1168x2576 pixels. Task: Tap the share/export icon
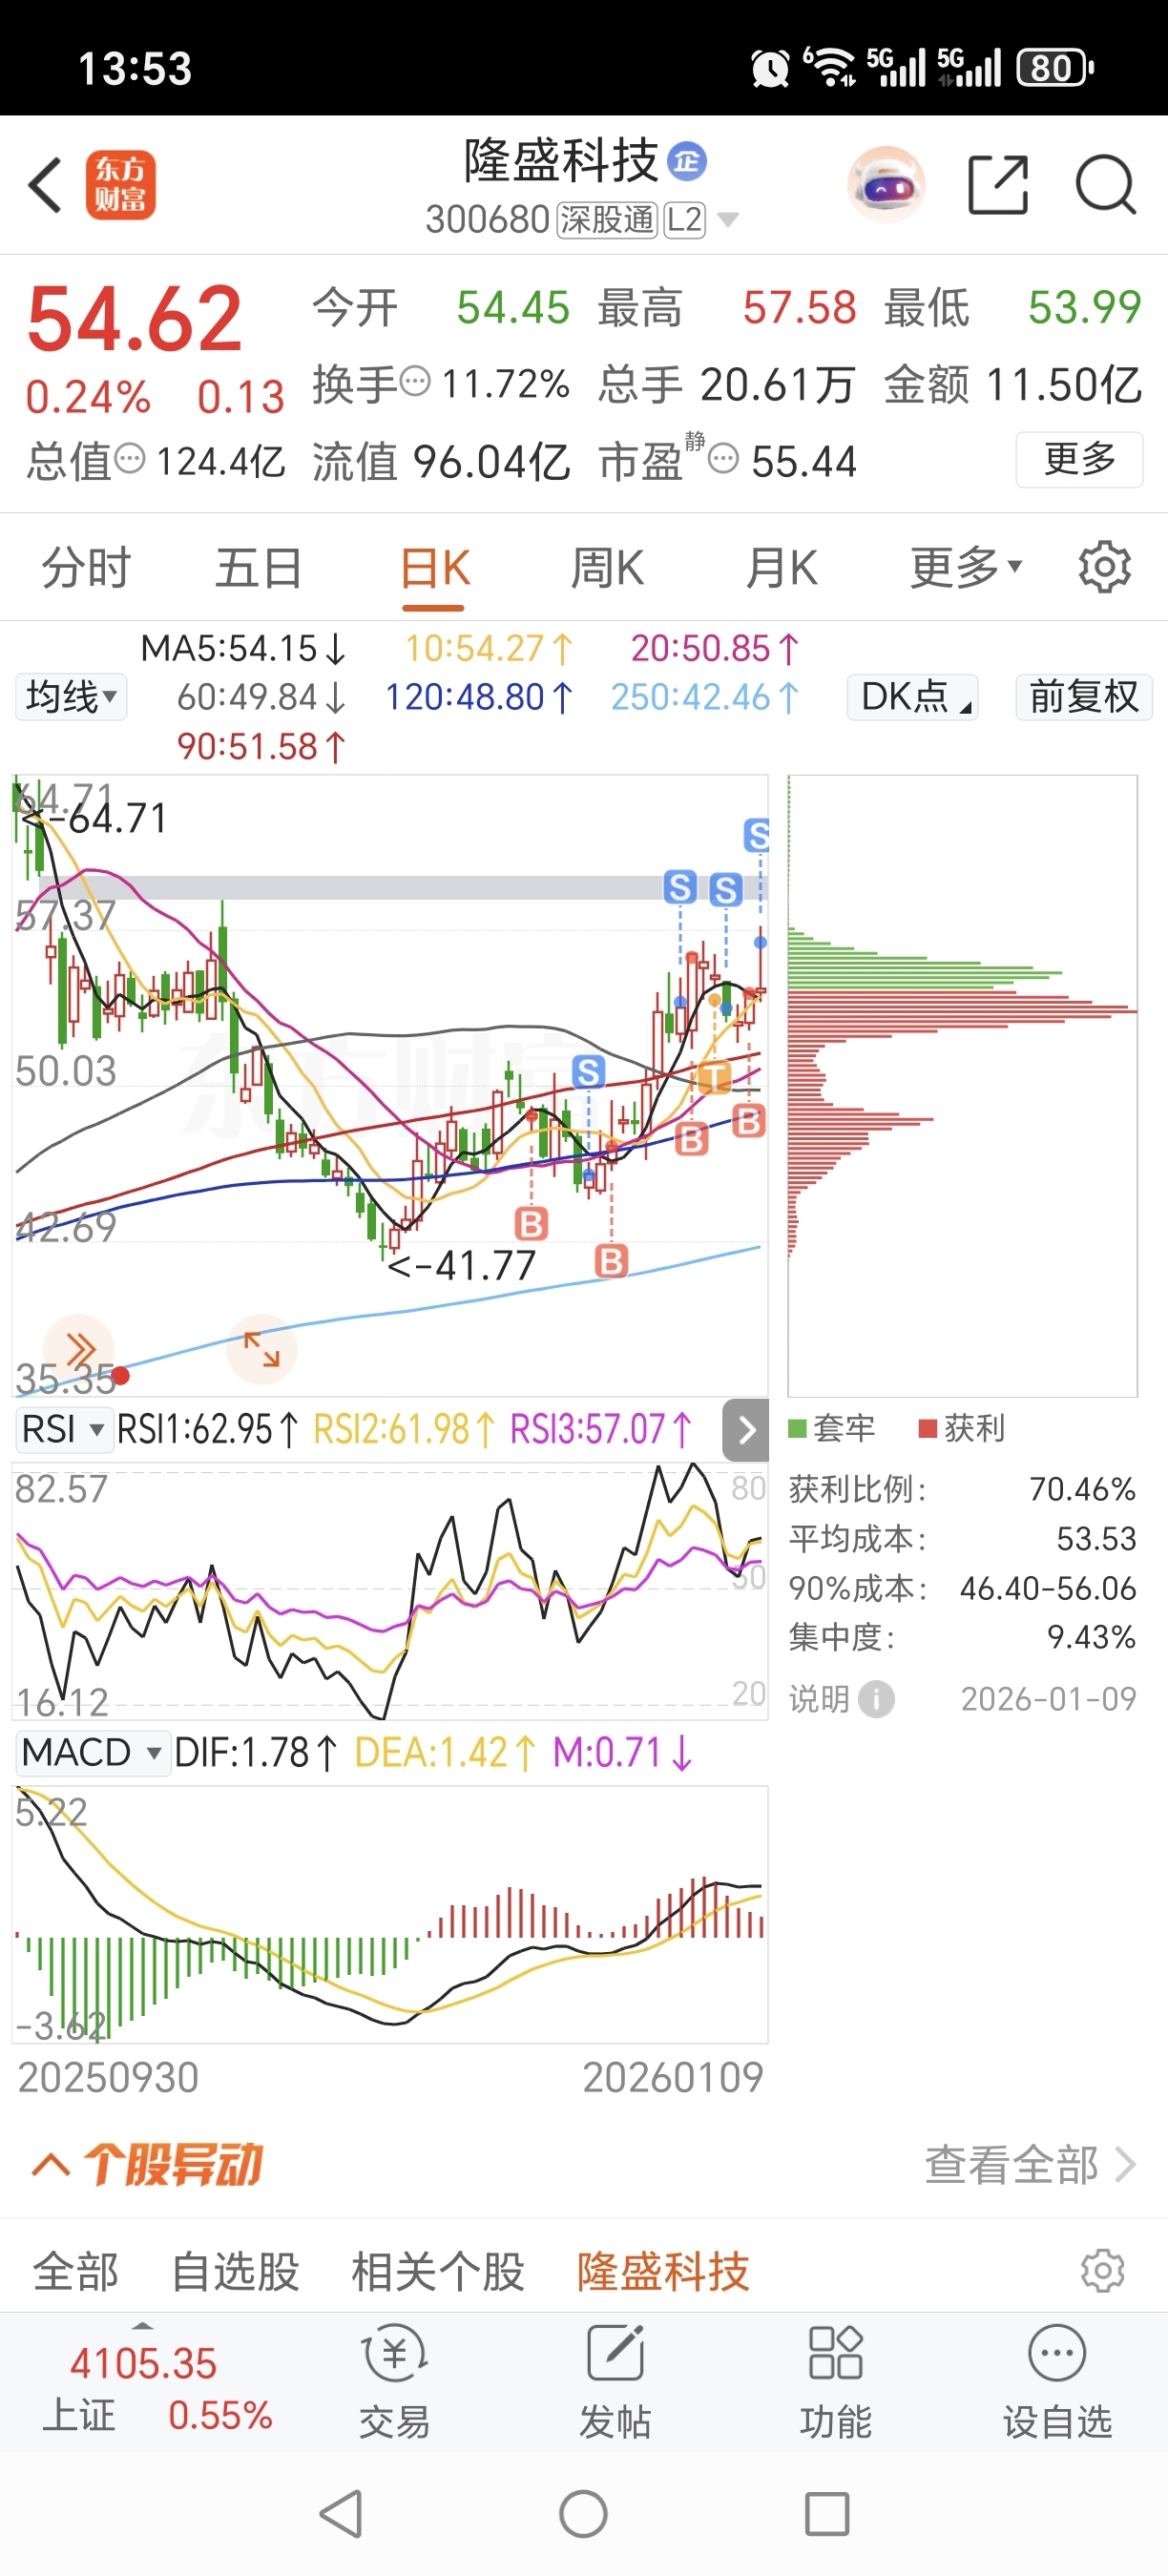tap(998, 185)
